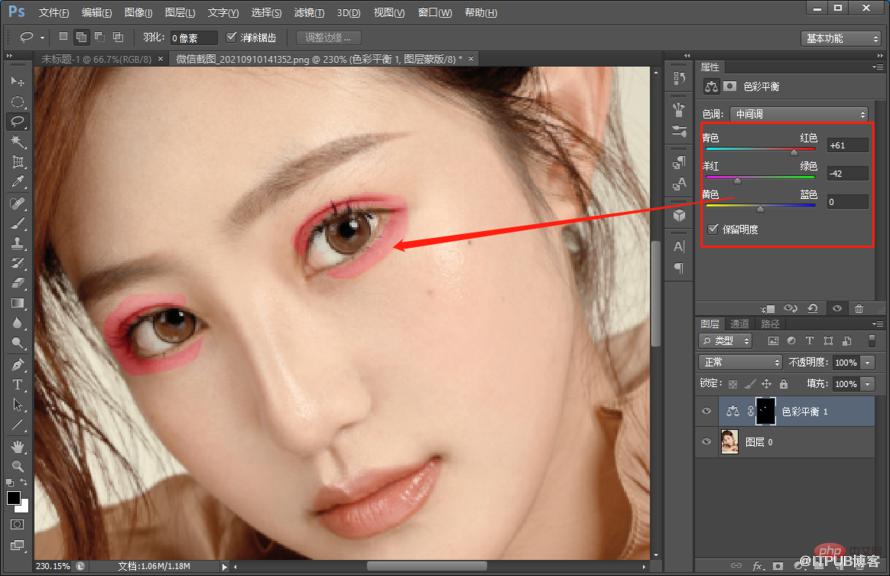Image resolution: width=890 pixels, height=576 pixels.
Task: Select the Path Selection tool
Action: point(18,405)
